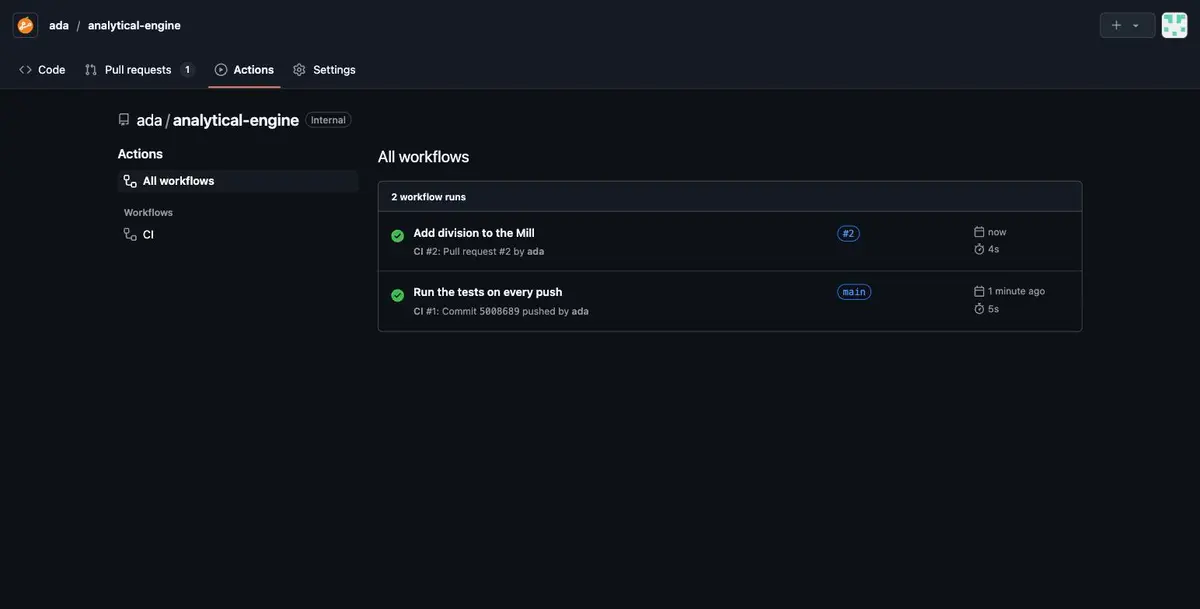This screenshot has width=1200, height=609.
Task: Click commit hash 5008689
Action: pyautogui.click(x=499, y=311)
